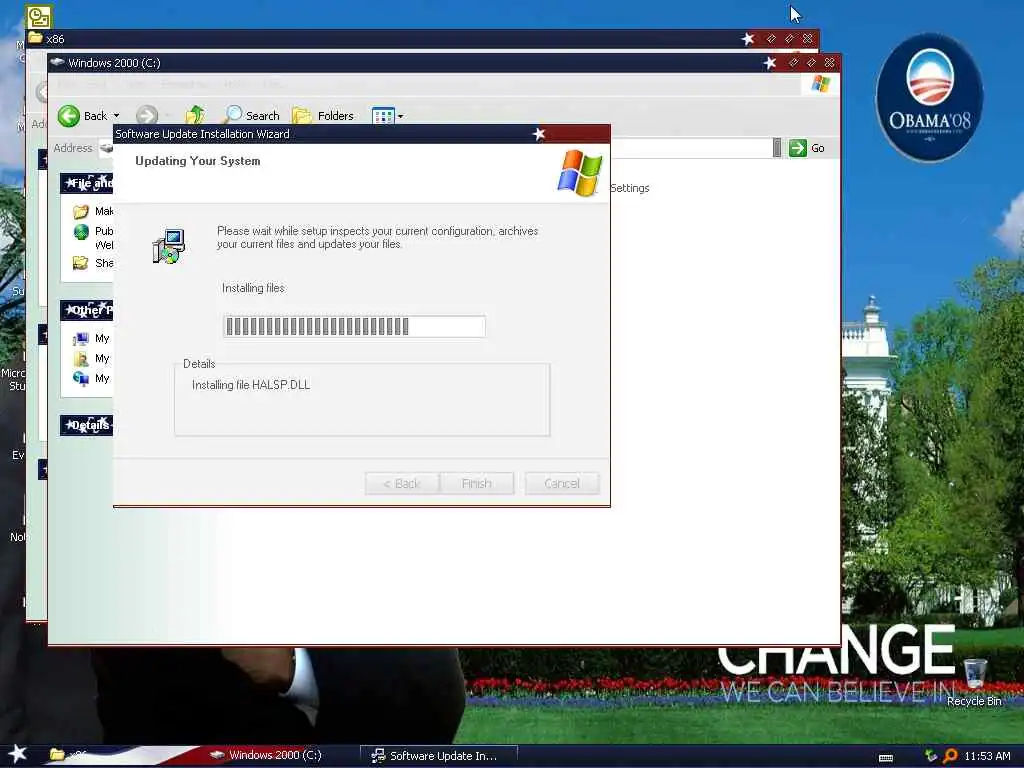Click the drive icon in C: window title
The width and height of the screenshot is (1024, 768).
[57, 63]
